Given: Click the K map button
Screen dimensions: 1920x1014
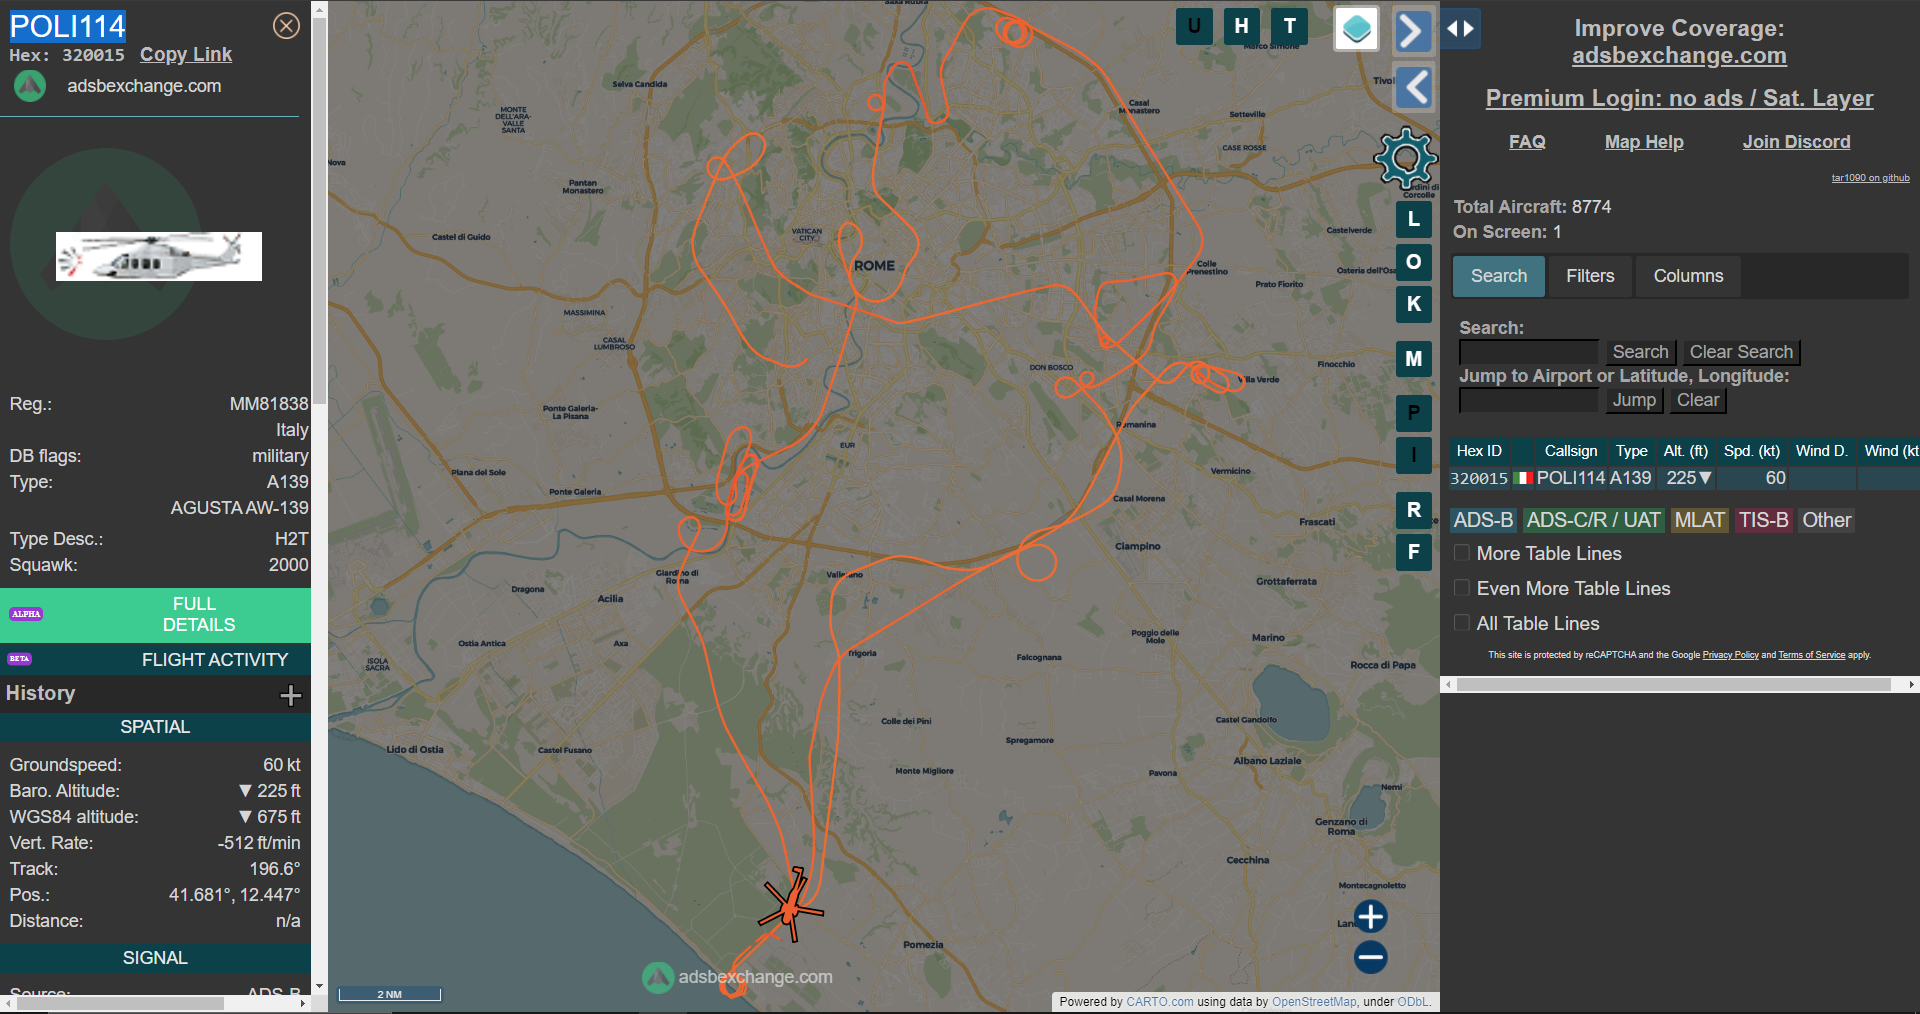Looking at the screenshot, I should tap(1414, 304).
